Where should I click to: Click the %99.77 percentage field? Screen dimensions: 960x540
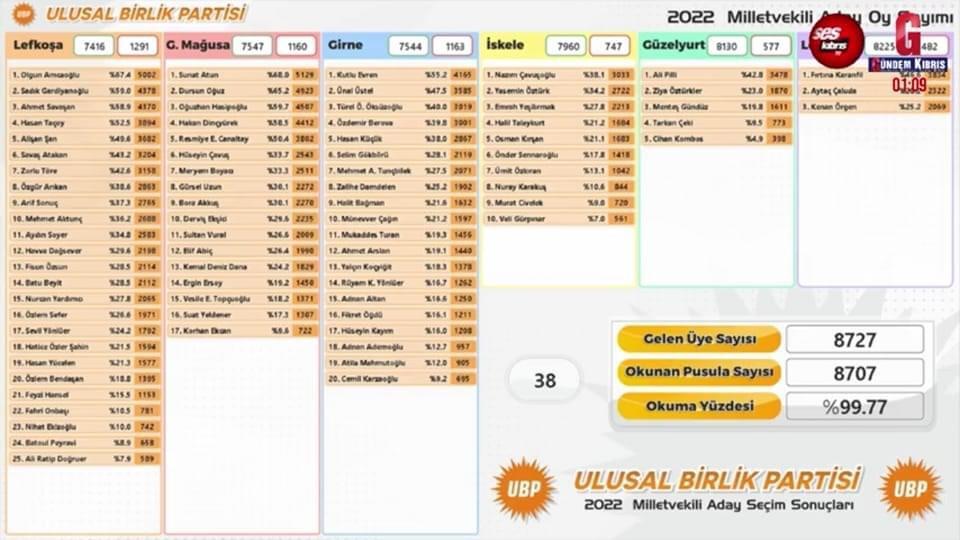pyautogui.click(x=854, y=406)
